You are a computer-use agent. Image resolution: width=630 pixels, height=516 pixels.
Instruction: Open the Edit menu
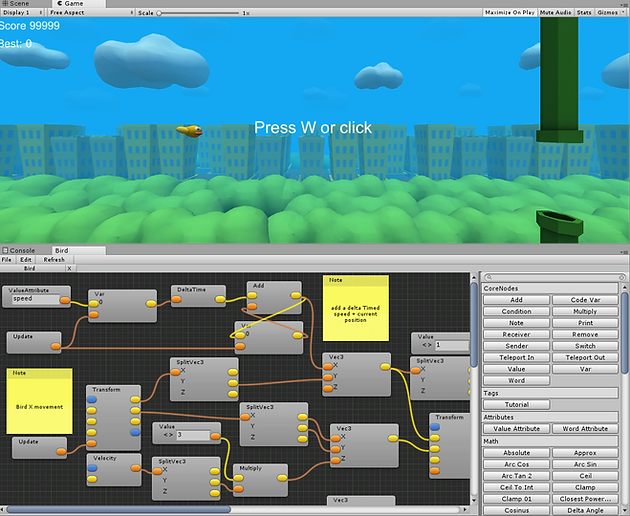(26, 260)
